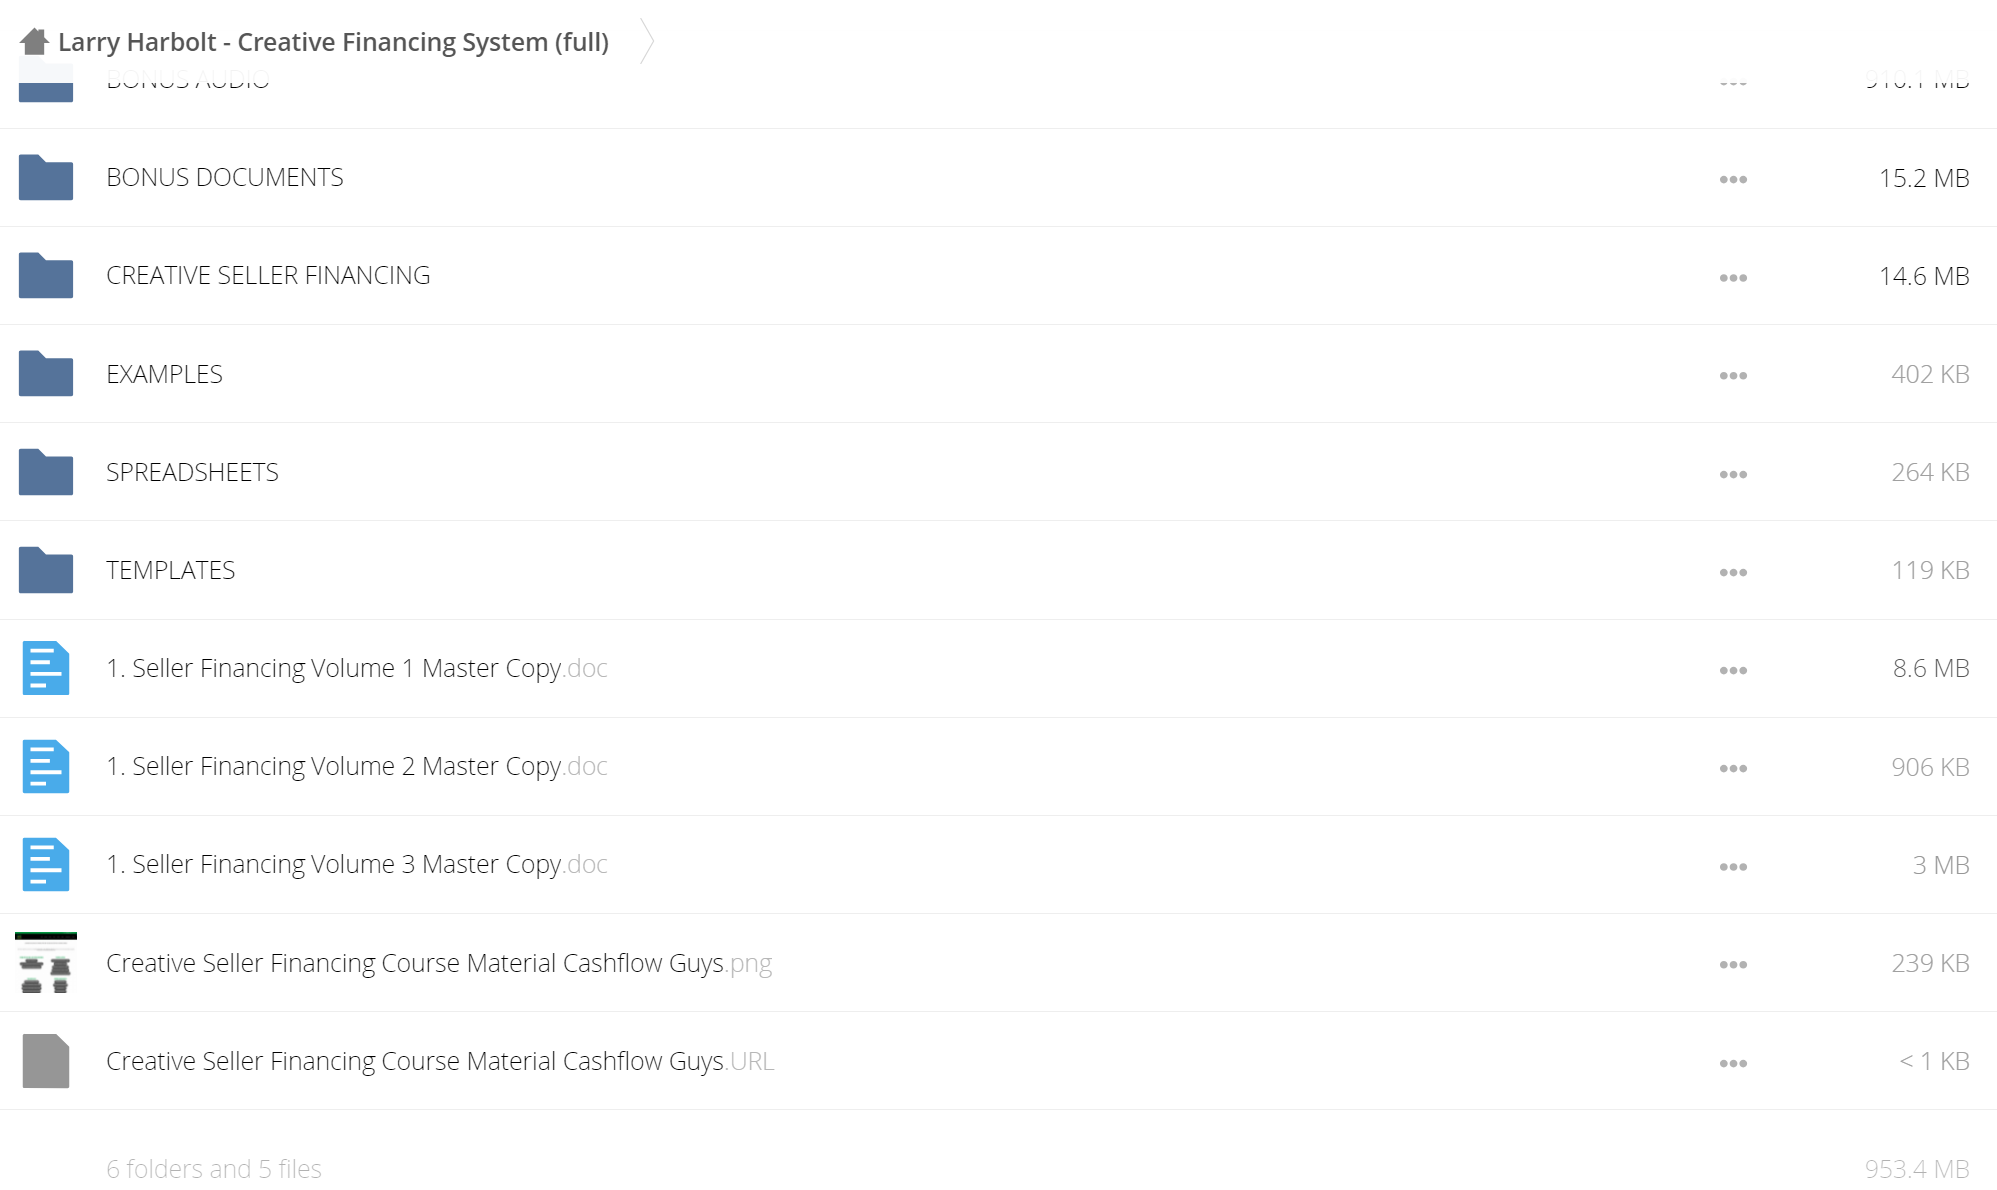The width and height of the screenshot is (1997, 1190).
Task: Show options menu for Cashflow Guys URL file
Action: [x=1733, y=1063]
